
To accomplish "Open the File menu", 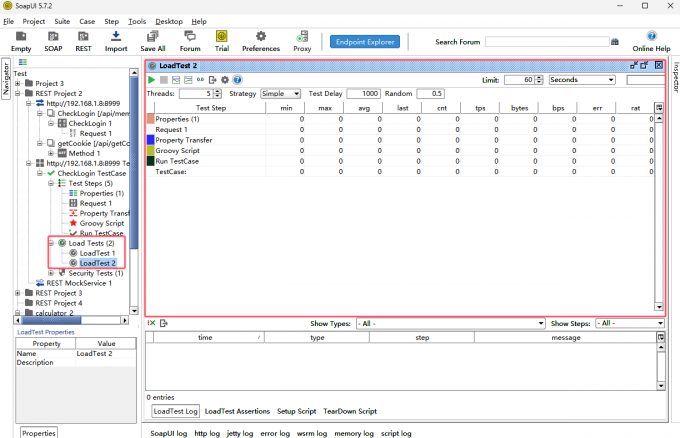I will coord(9,21).
